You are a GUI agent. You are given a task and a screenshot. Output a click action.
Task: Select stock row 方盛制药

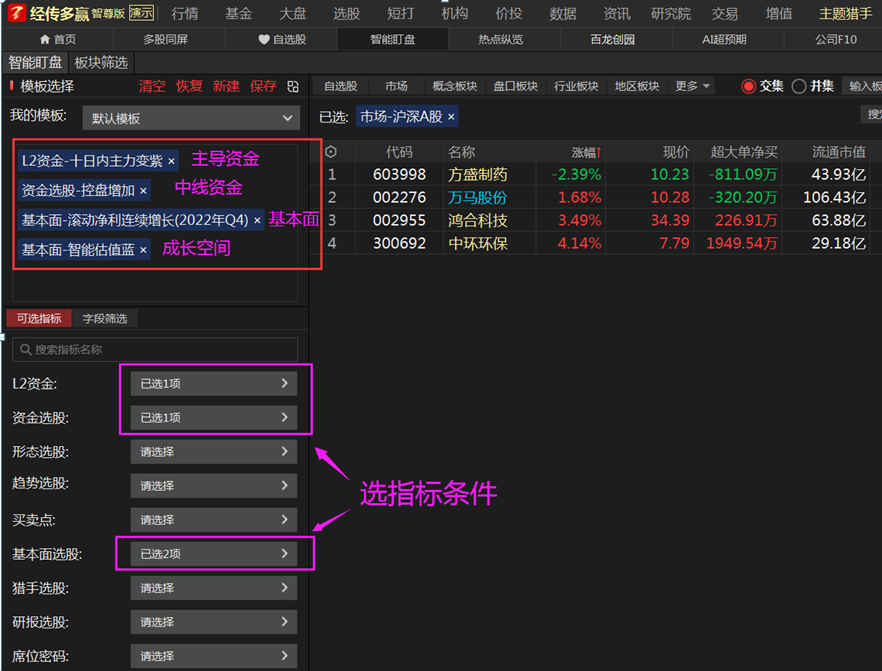tap(596, 174)
